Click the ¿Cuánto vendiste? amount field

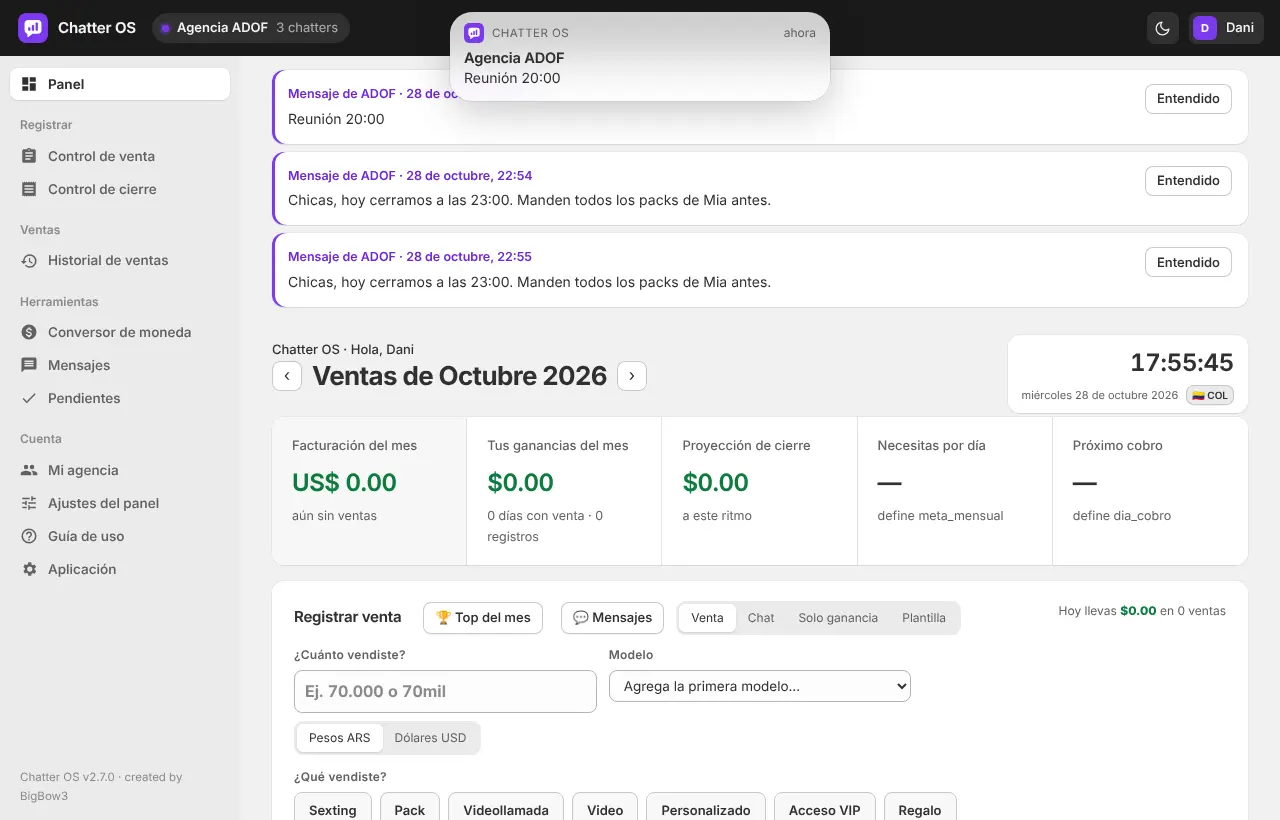[x=445, y=692]
